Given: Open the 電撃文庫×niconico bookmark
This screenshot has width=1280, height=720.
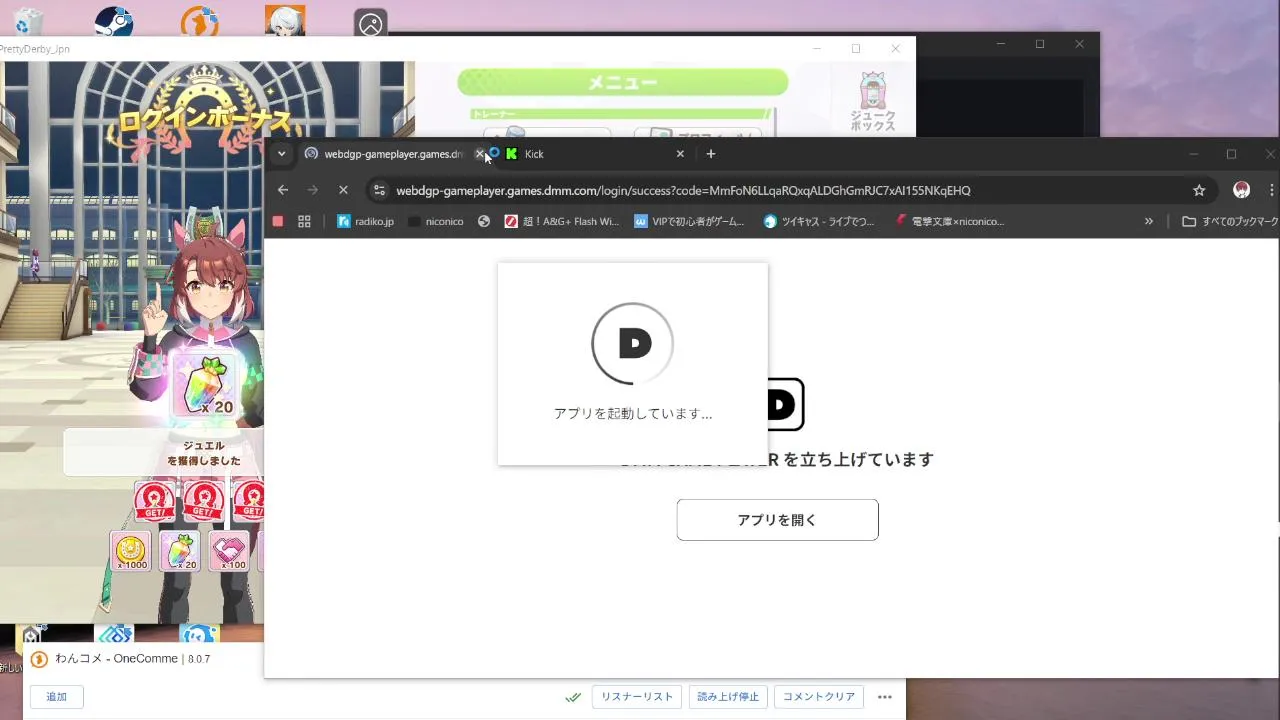Looking at the screenshot, I should (949, 221).
